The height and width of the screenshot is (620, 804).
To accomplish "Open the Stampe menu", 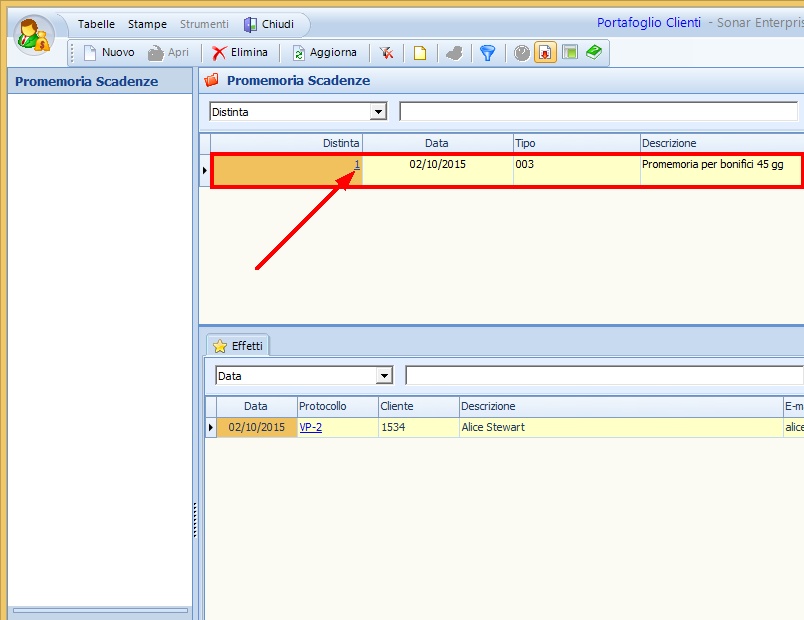I will click(x=147, y=24).
